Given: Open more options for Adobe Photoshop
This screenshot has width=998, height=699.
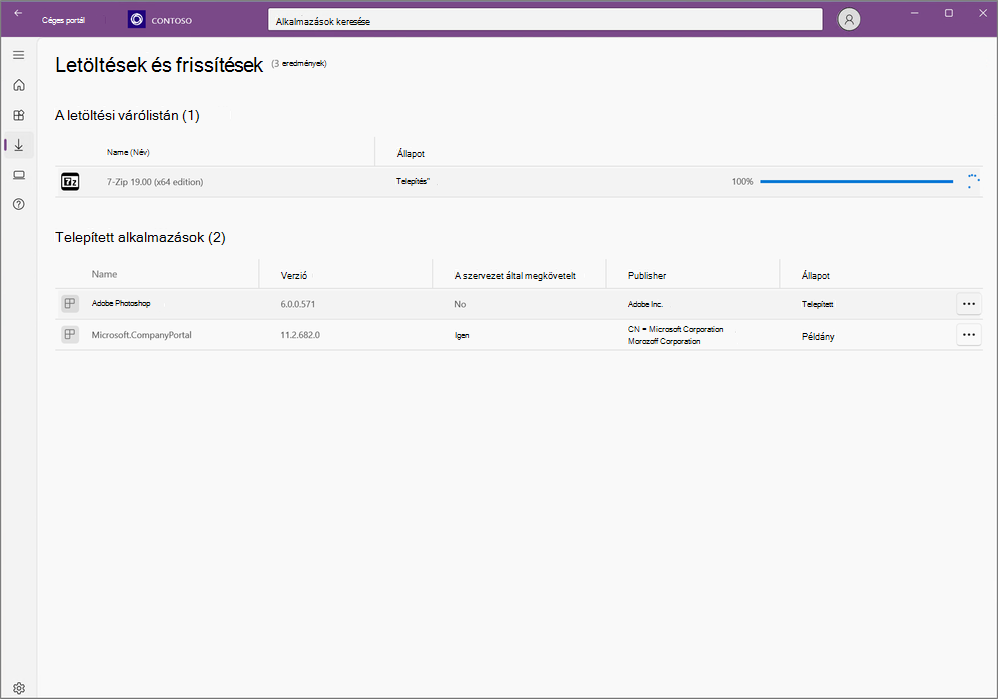Looking at the screenshot, I should coord(969,304).
